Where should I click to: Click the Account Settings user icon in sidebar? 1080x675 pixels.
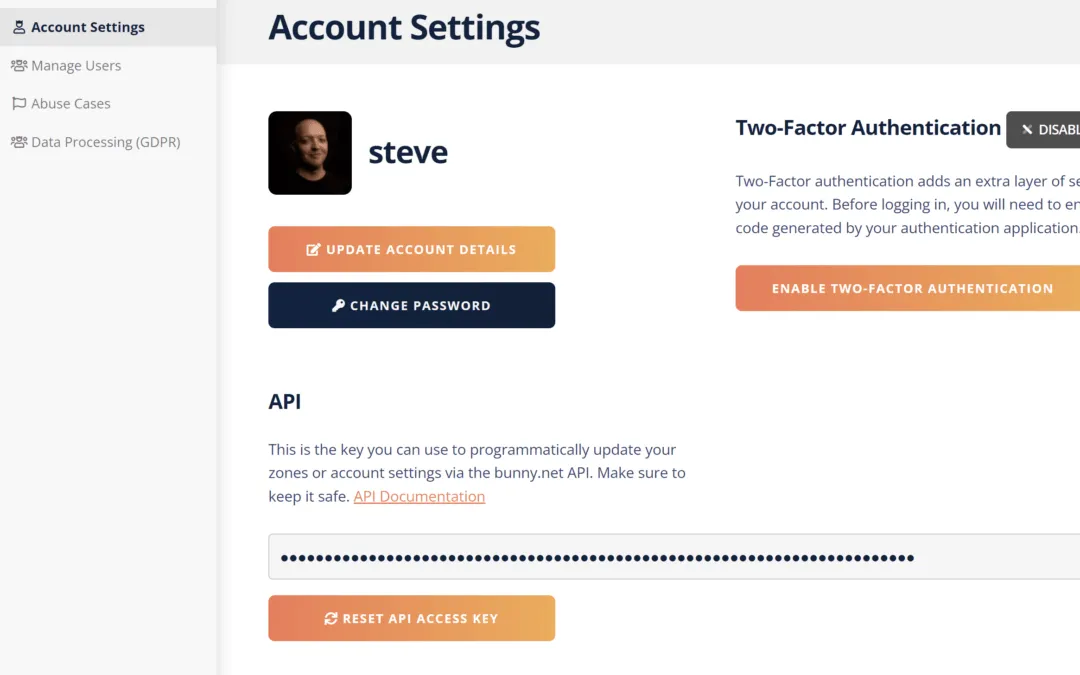[x=19, y=27]
